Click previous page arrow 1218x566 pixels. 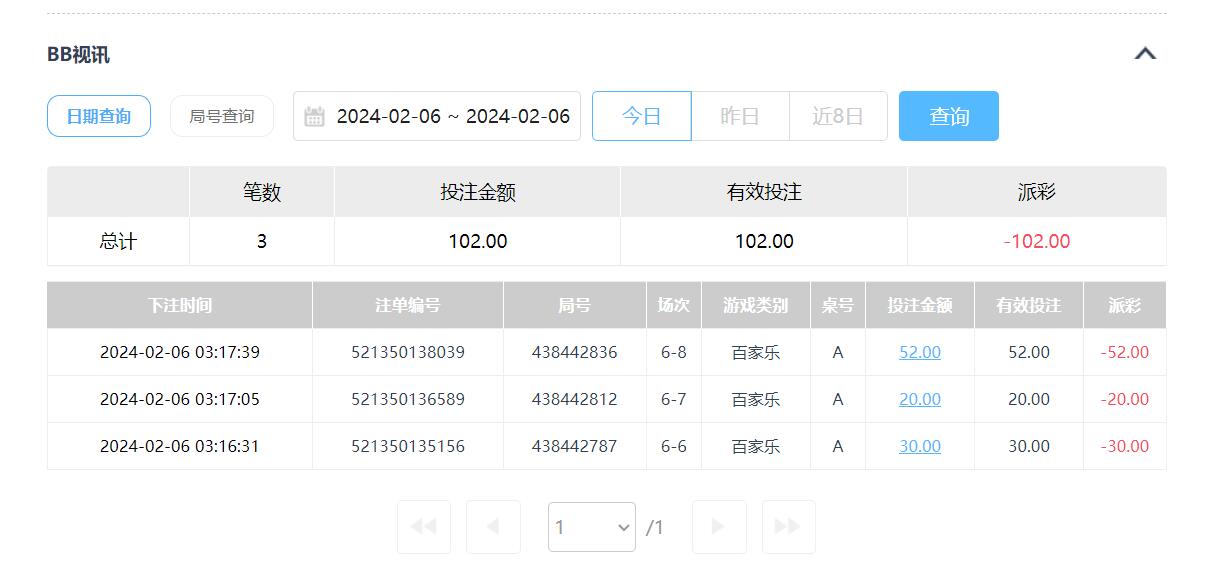point(493,527)
